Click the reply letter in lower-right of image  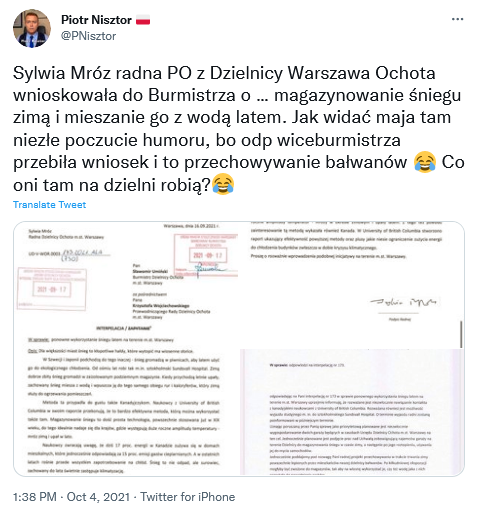352,412
